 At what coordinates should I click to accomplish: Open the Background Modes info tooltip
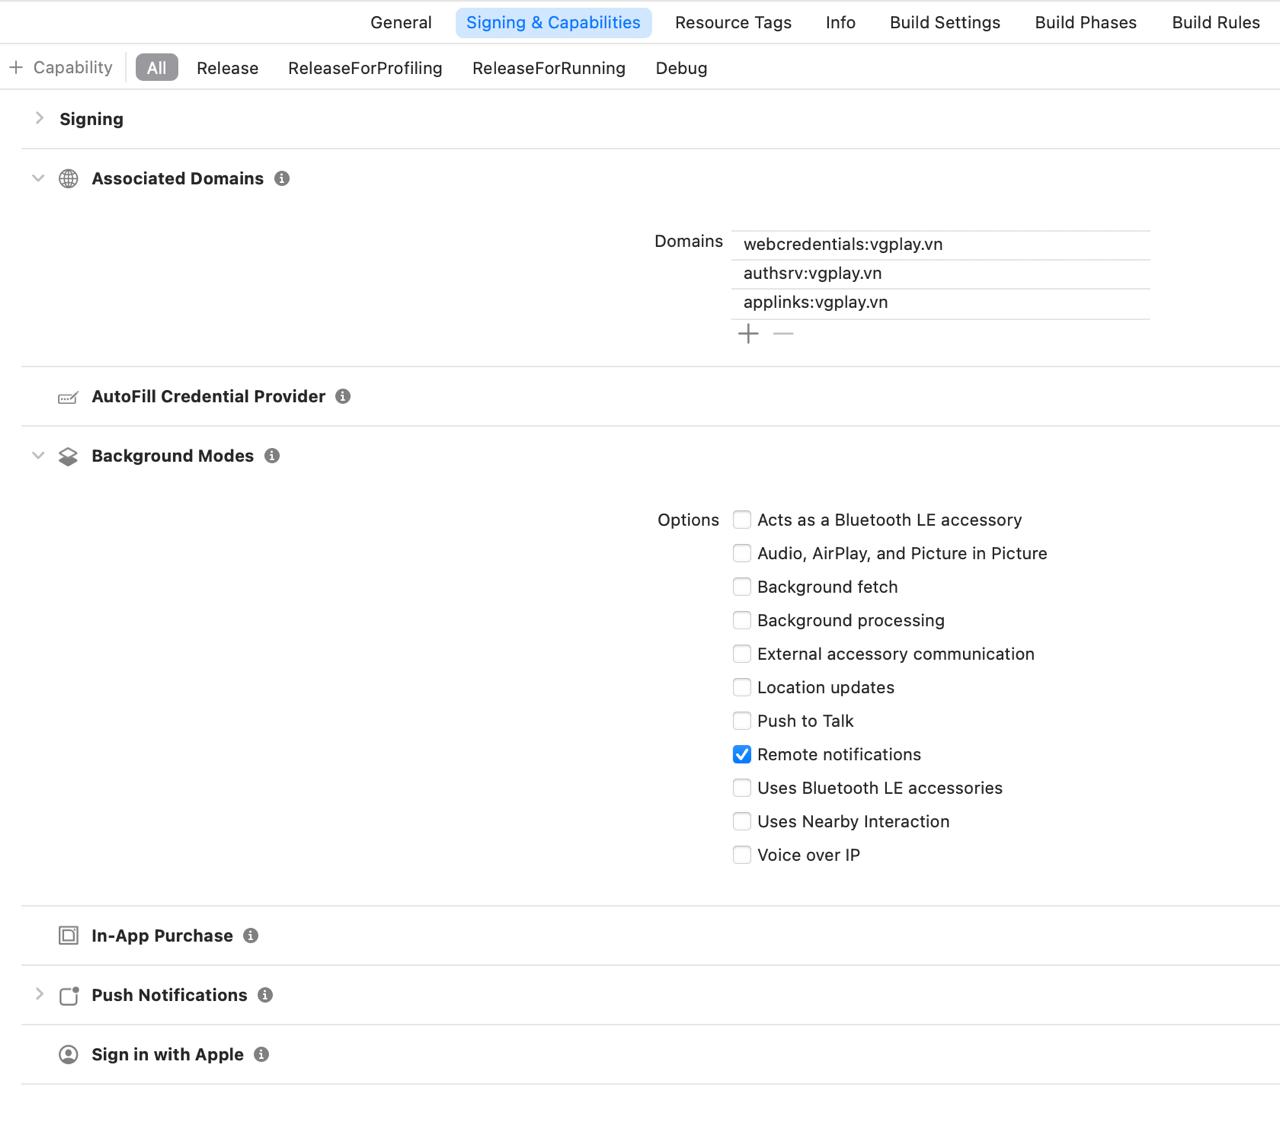coord(271,455)
